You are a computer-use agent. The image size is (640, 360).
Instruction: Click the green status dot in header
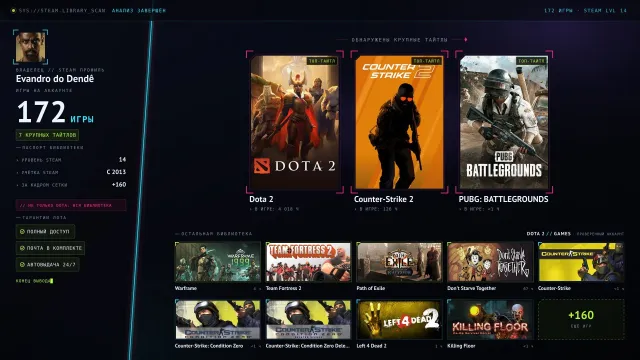(13, 11)
